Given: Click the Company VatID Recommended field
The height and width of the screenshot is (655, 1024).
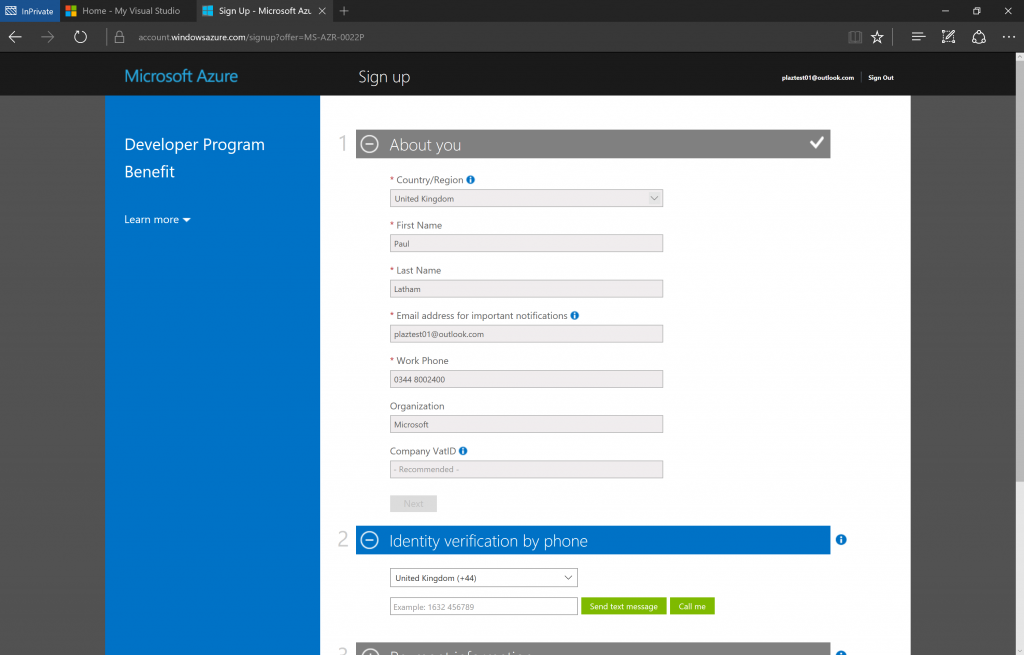Looking at the screenshot, I should pos(526,470).
